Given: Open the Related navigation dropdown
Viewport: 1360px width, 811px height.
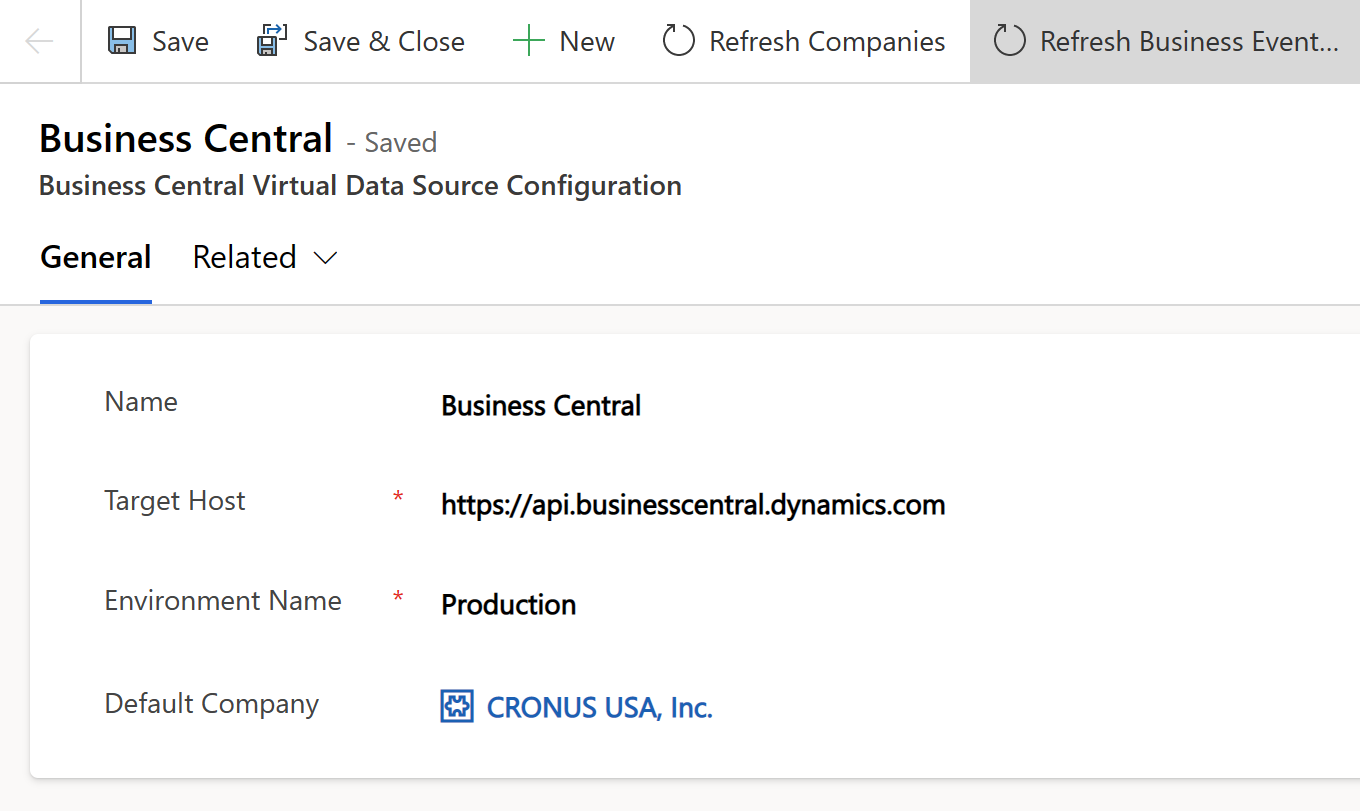Looking at the screenshot, I should 265,258.
